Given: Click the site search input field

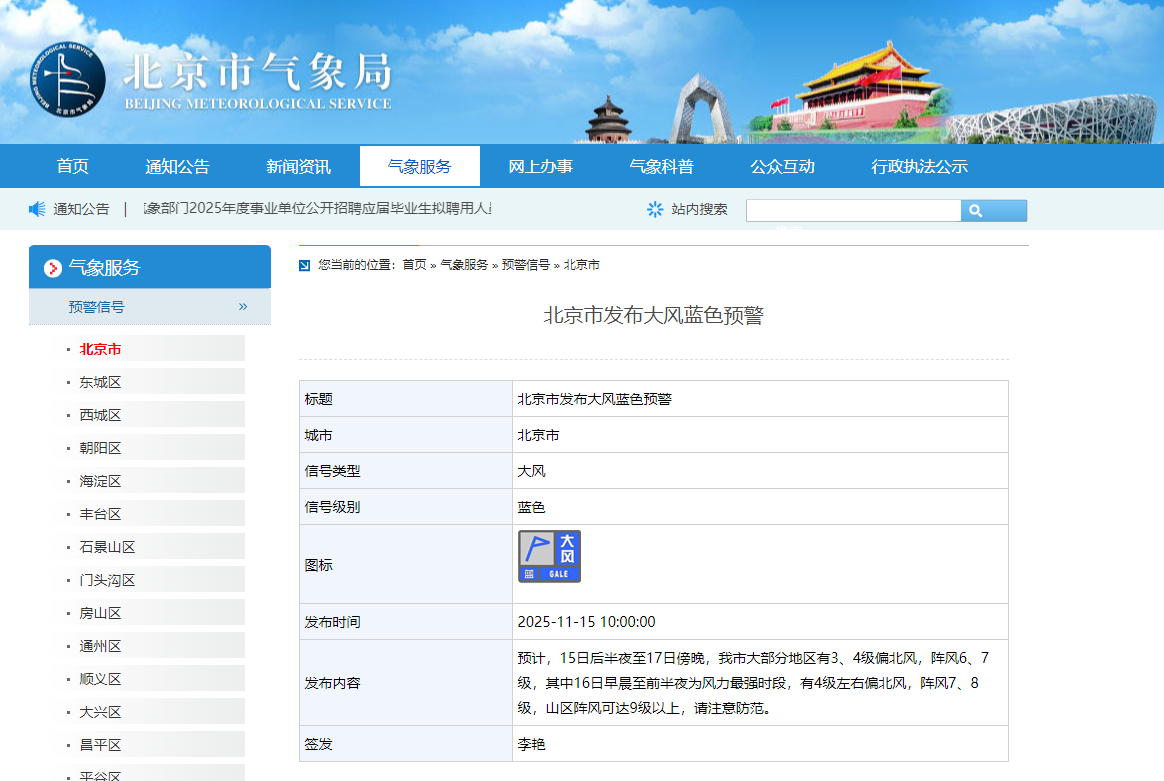Looking at the screenshot, I should (853, 210).
